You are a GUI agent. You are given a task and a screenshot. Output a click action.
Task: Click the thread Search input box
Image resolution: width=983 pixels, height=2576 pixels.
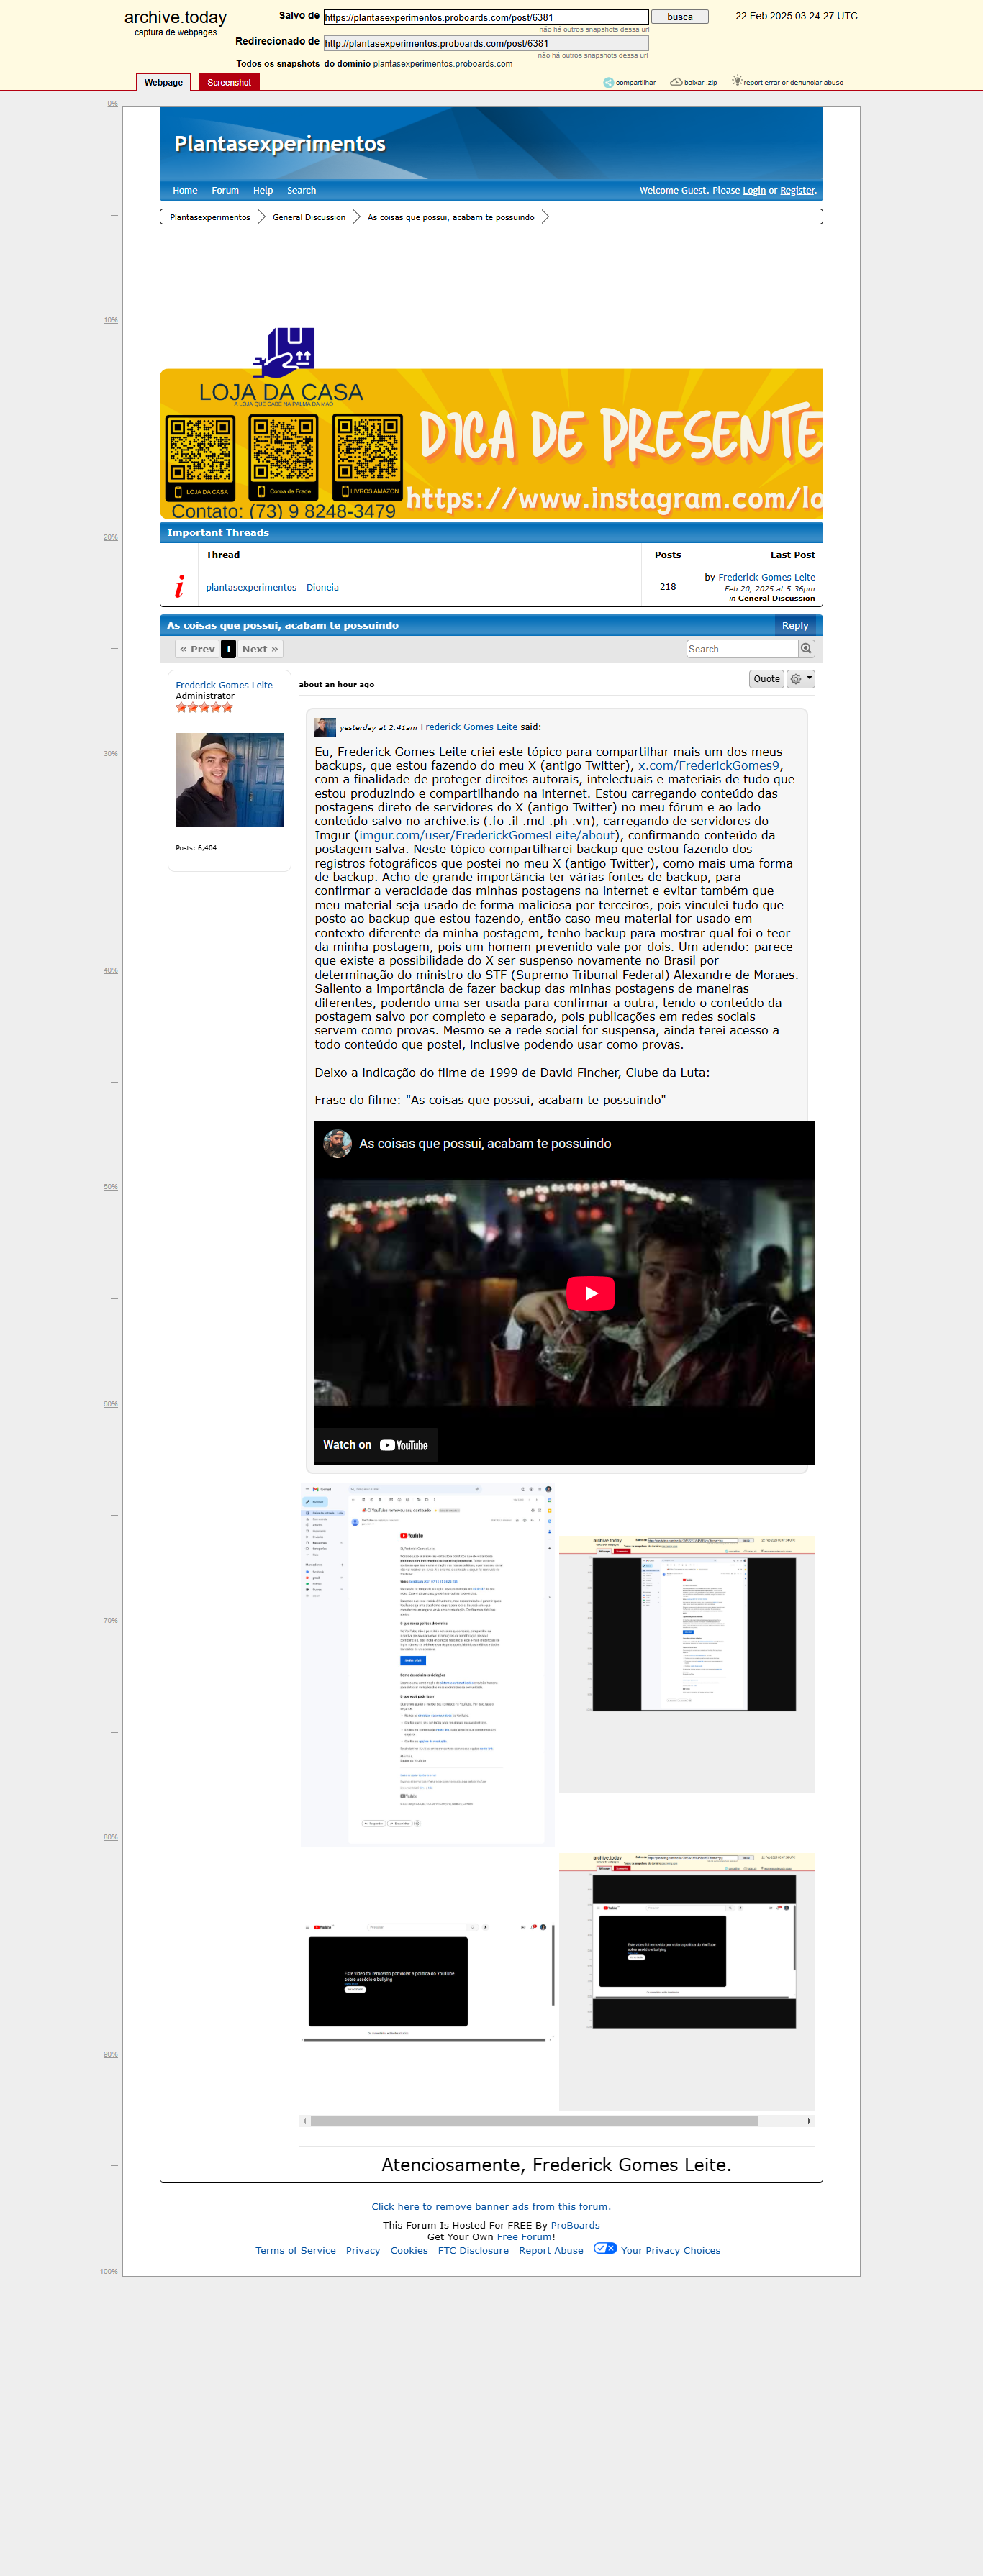click(741, 649)
